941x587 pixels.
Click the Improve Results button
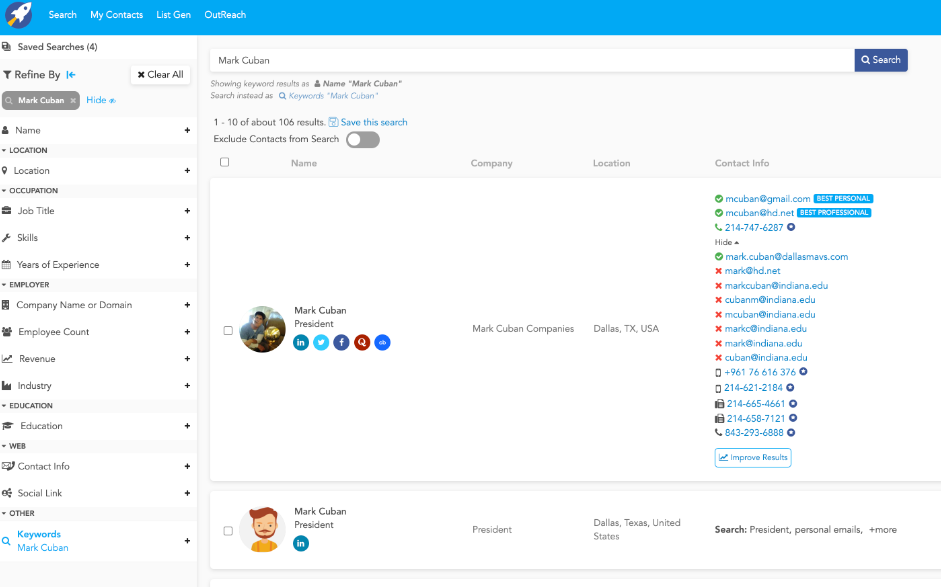(753, 457)
